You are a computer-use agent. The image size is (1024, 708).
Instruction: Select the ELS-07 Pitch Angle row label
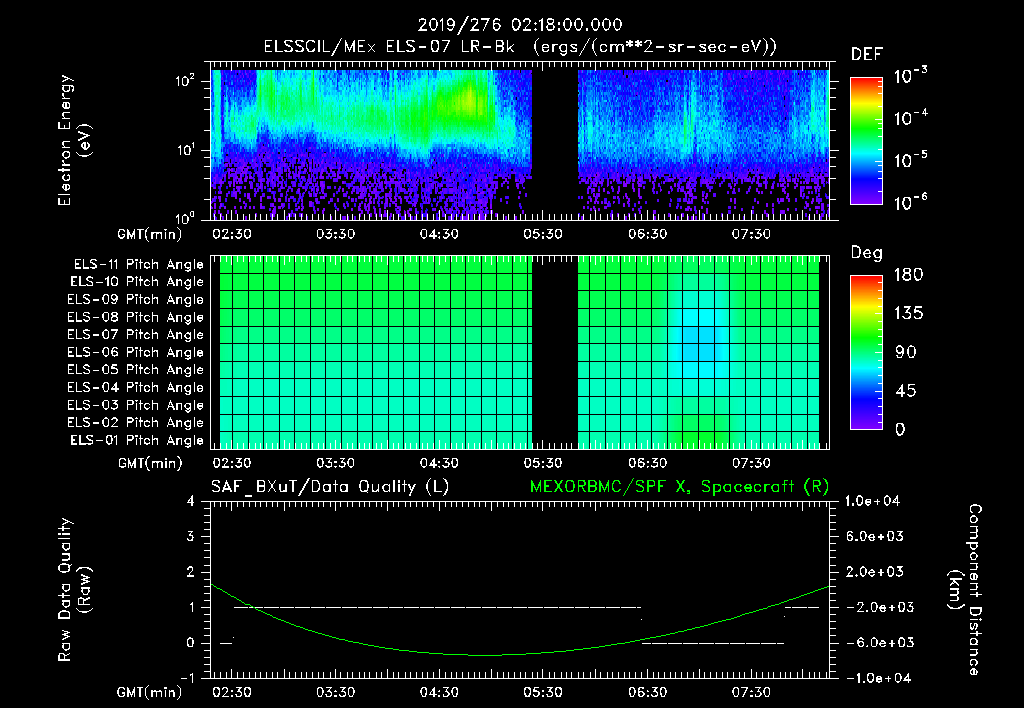coord(136,335)
